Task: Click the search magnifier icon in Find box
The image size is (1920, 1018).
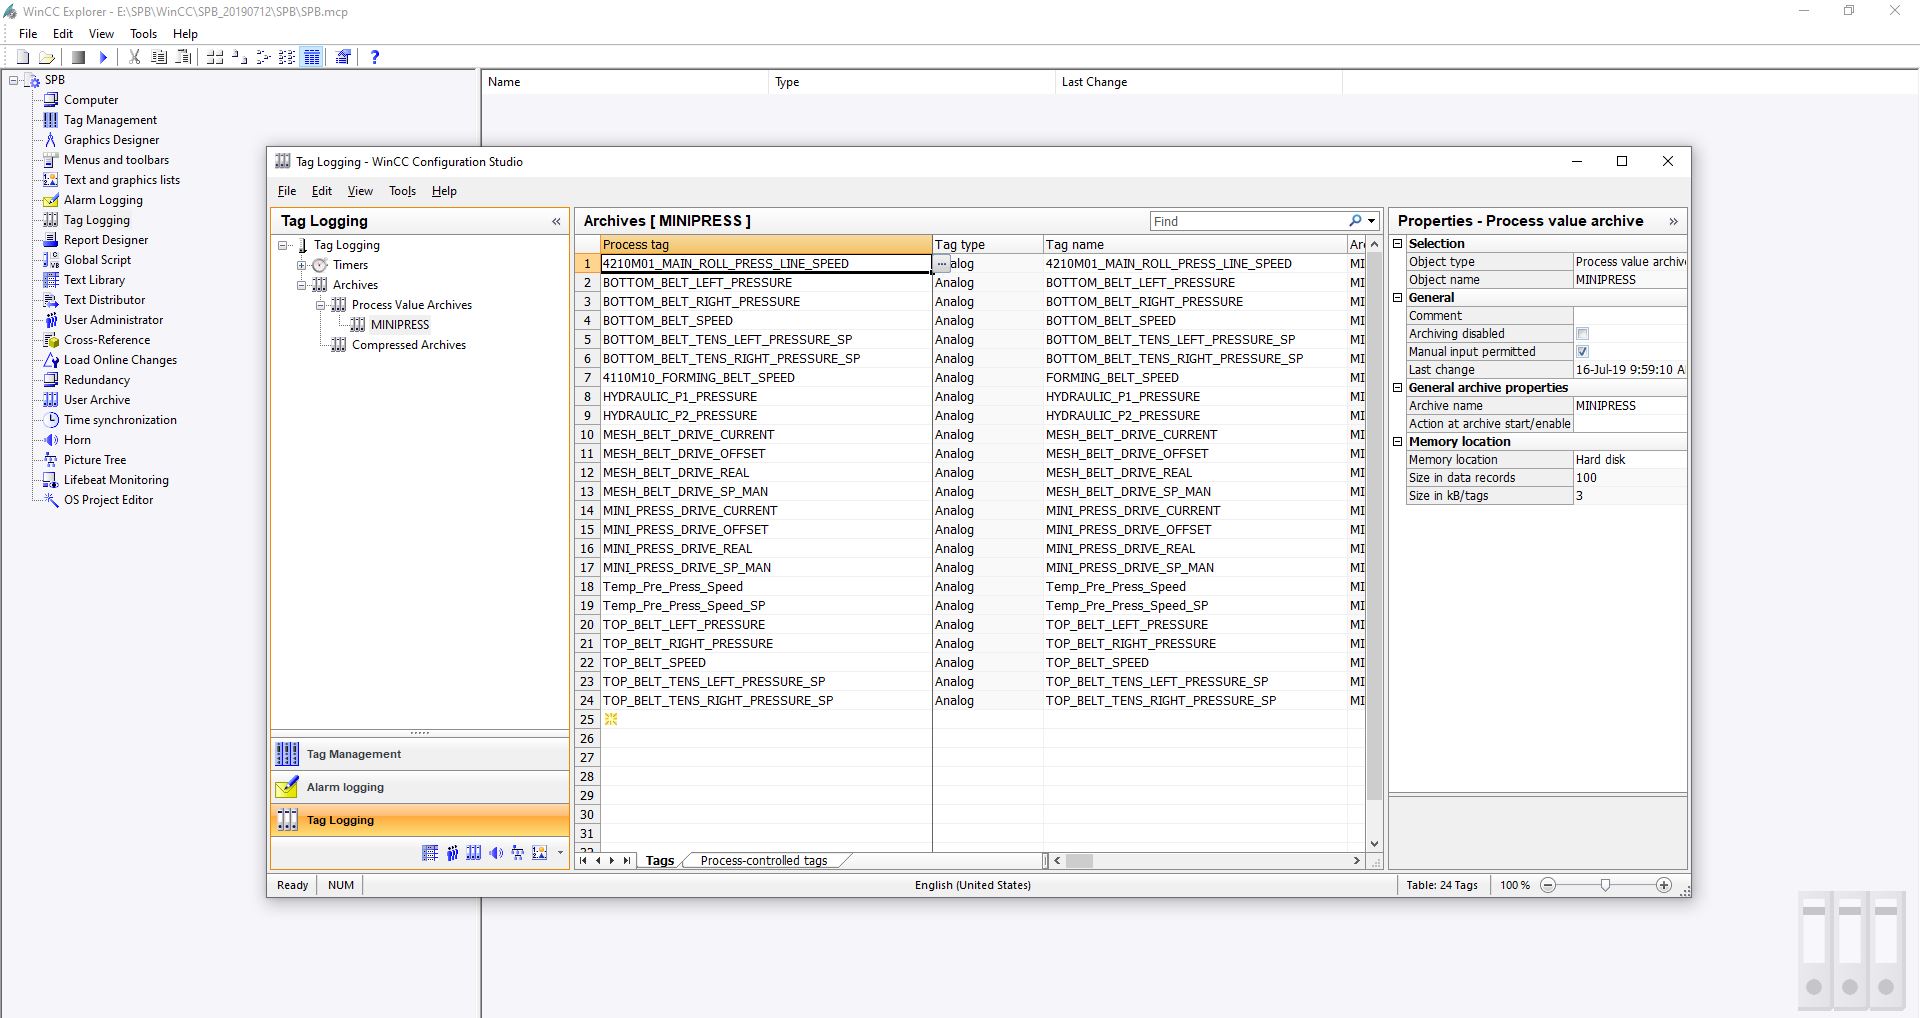Action: (1355, 221)
